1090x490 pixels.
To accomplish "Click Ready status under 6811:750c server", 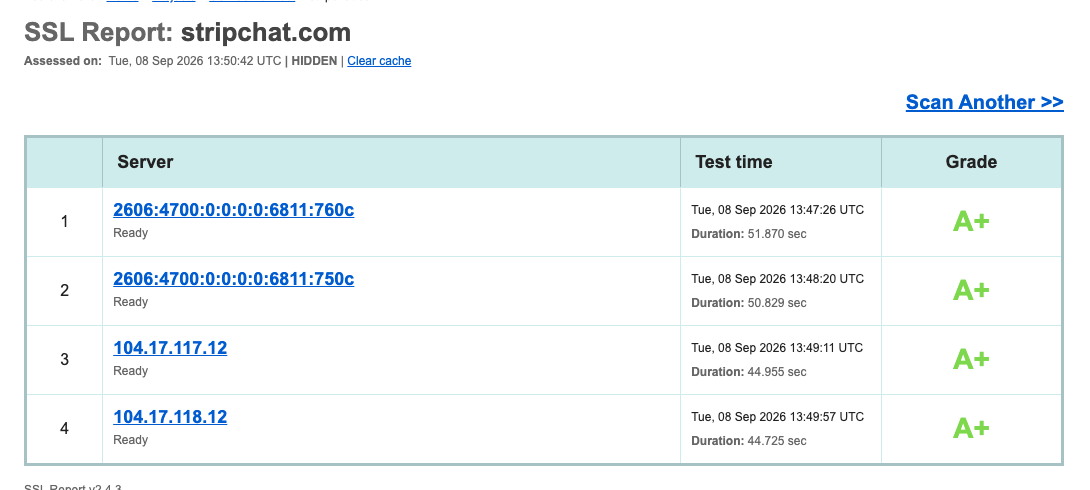I will (131, 302).
